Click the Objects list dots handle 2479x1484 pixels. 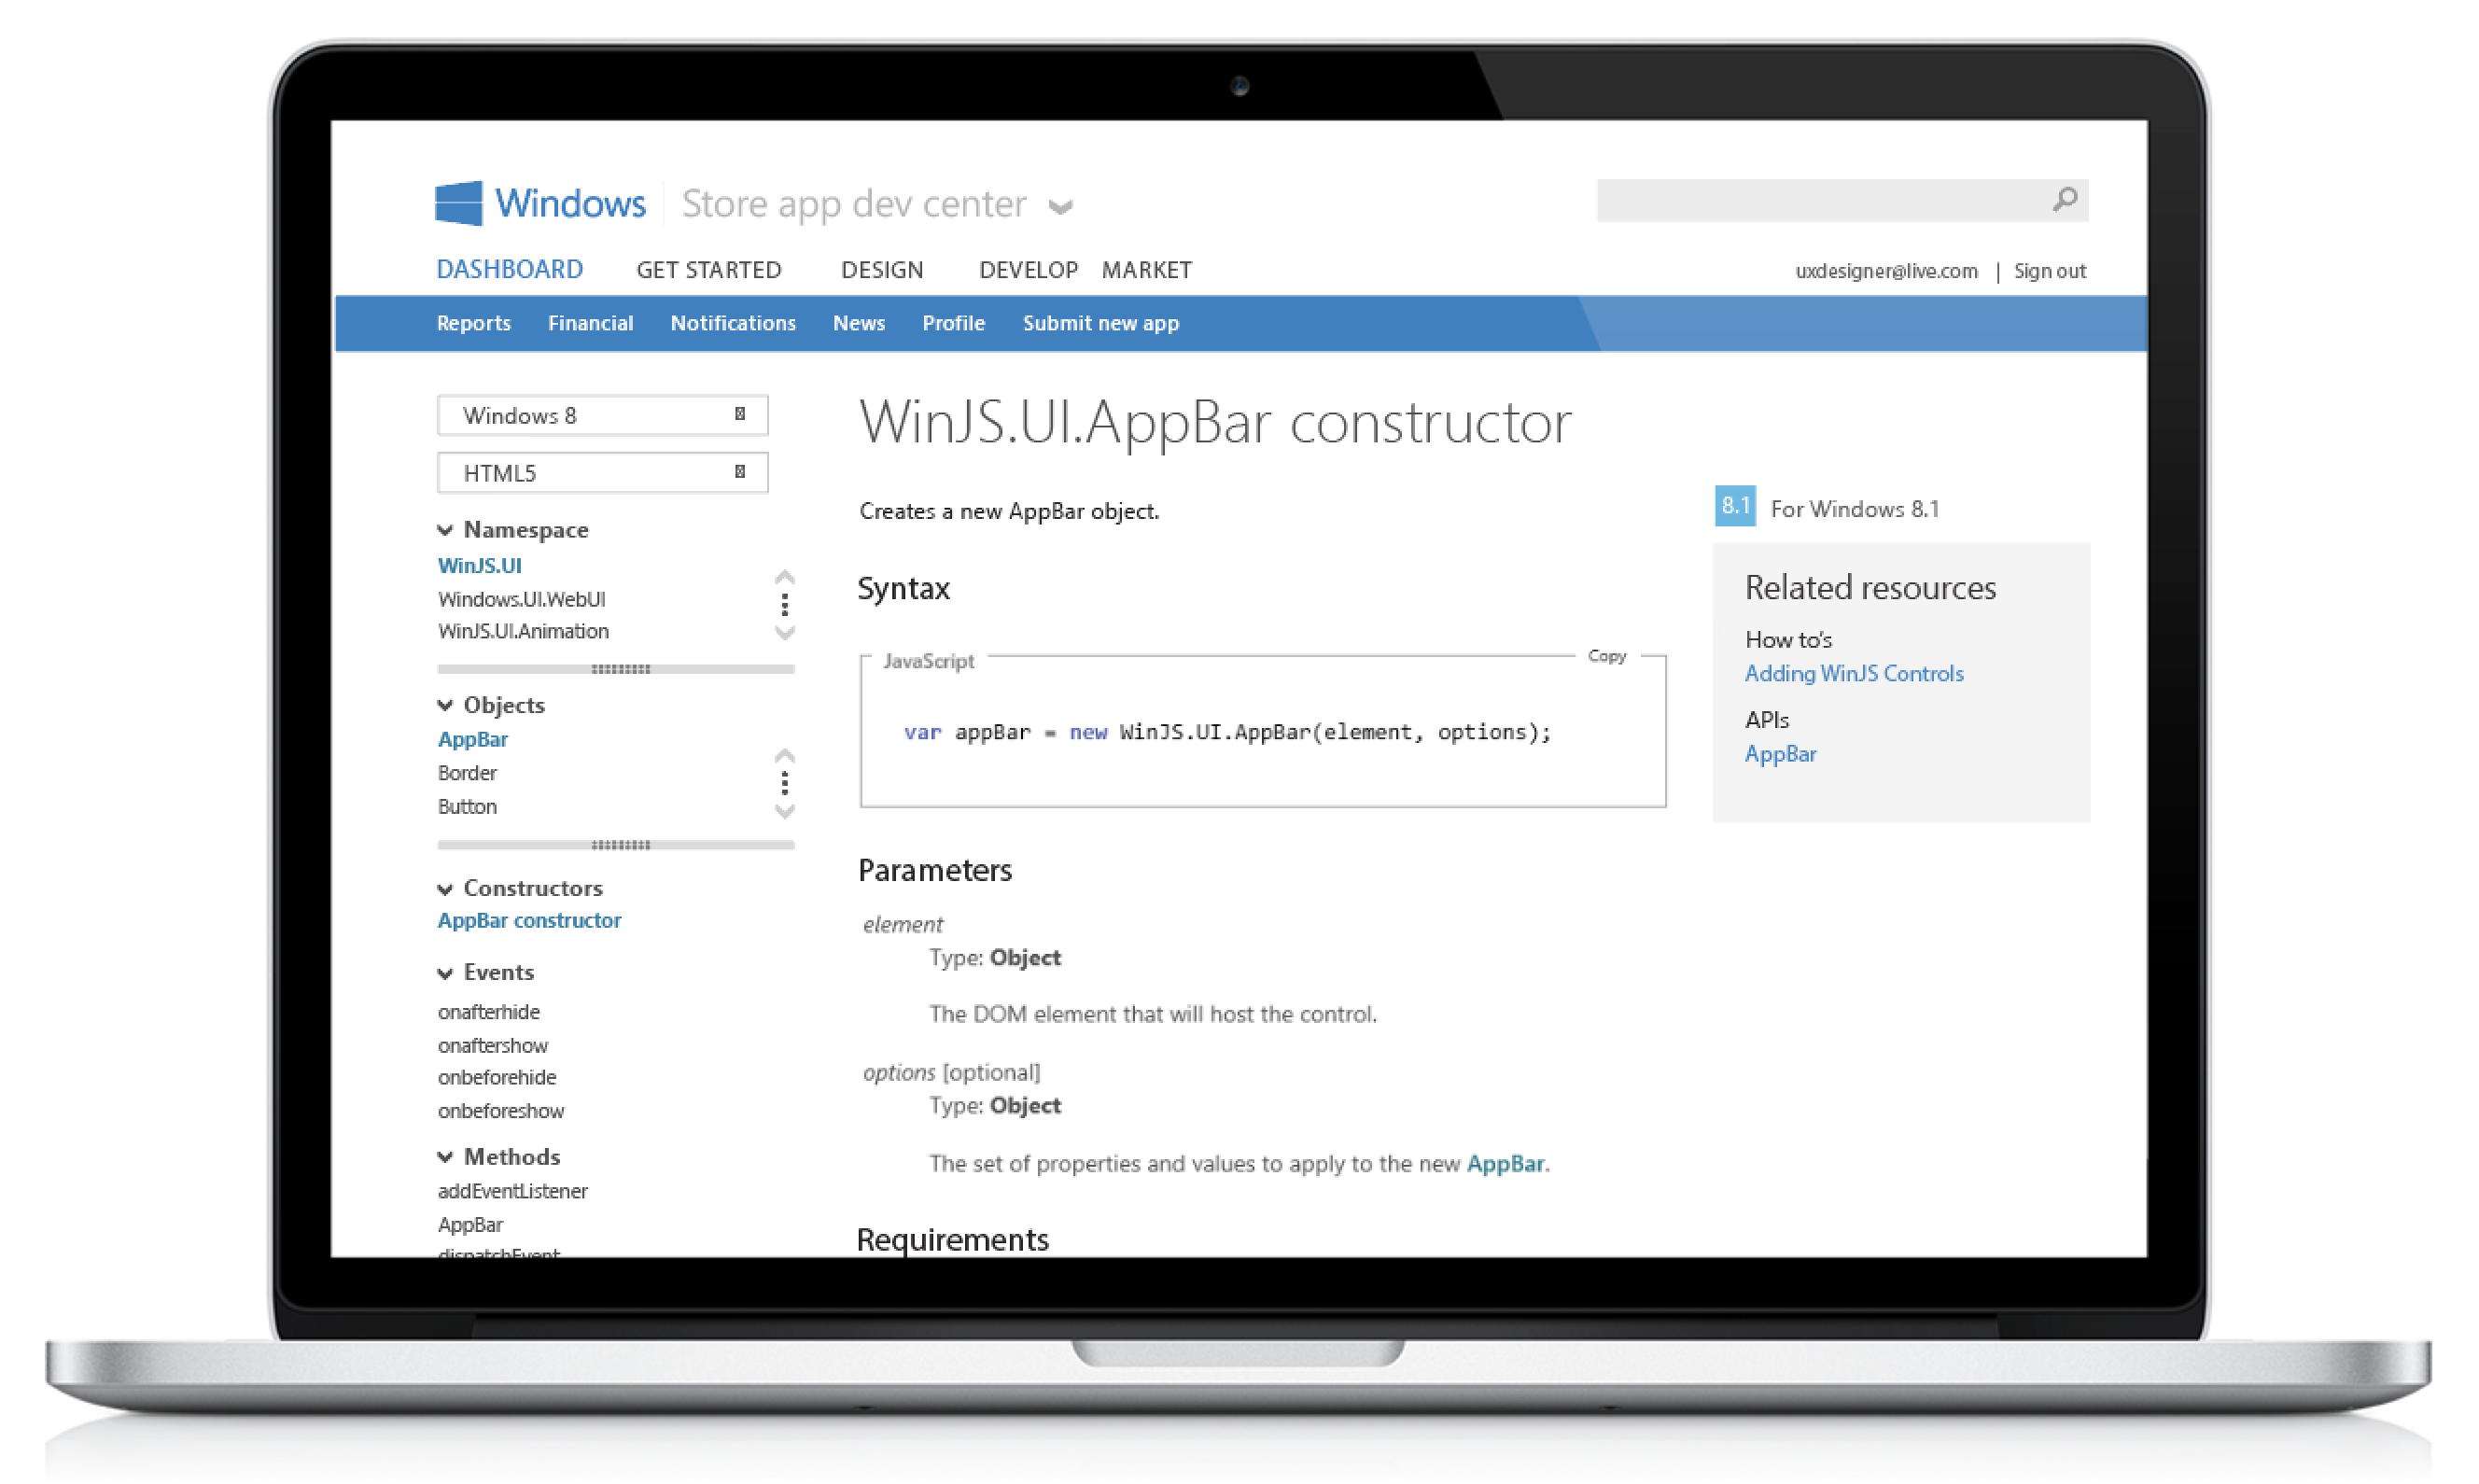tap(785, 783)
